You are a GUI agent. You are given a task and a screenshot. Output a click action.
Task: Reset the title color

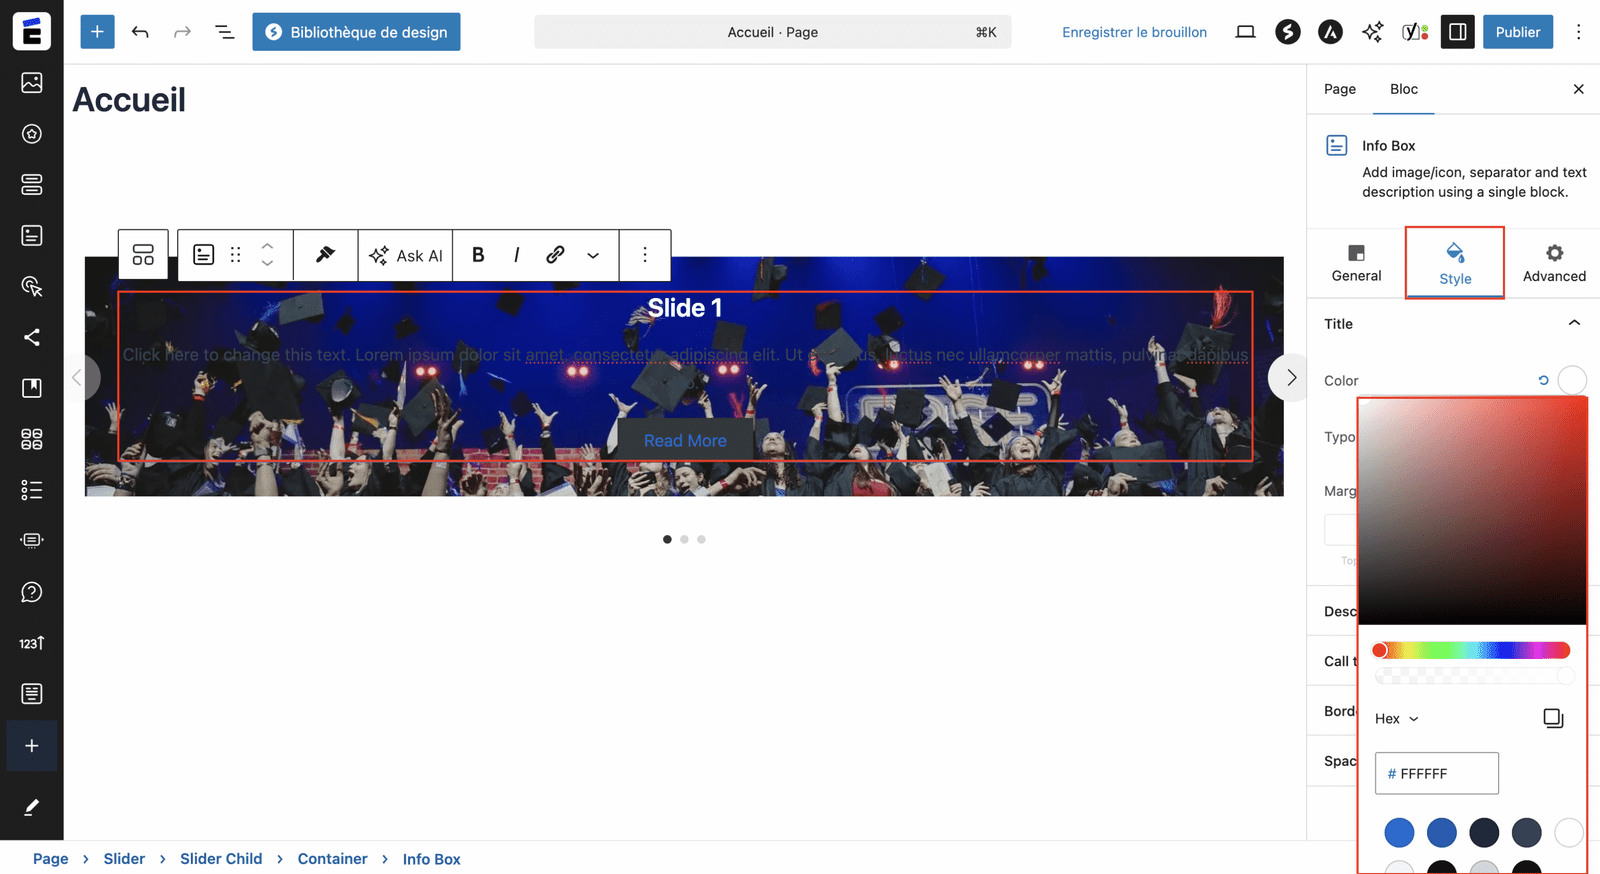point(1543,380)
